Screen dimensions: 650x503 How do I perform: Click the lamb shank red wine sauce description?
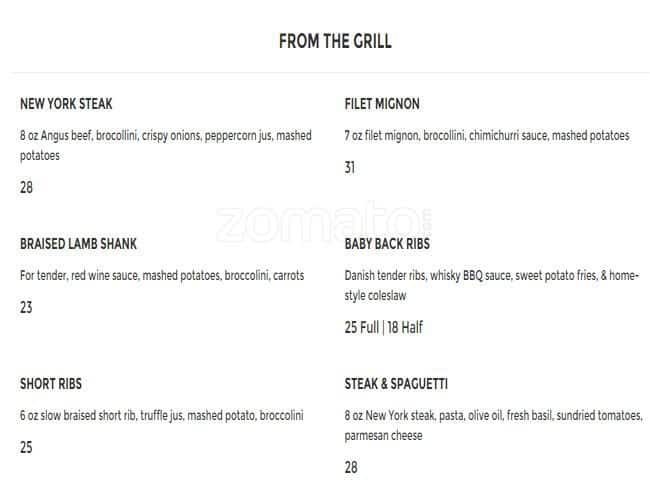tap(162, 275)
